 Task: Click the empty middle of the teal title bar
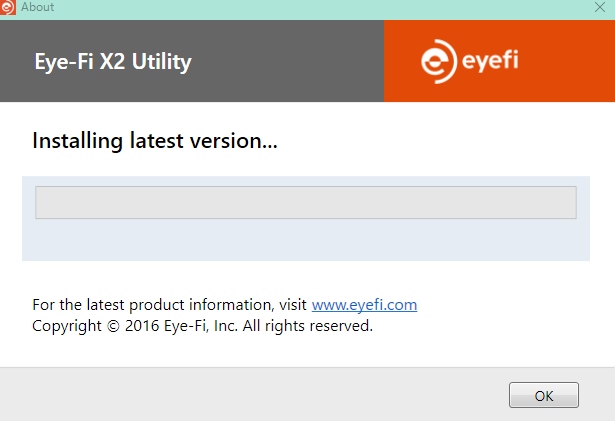[x=300, y=7]
